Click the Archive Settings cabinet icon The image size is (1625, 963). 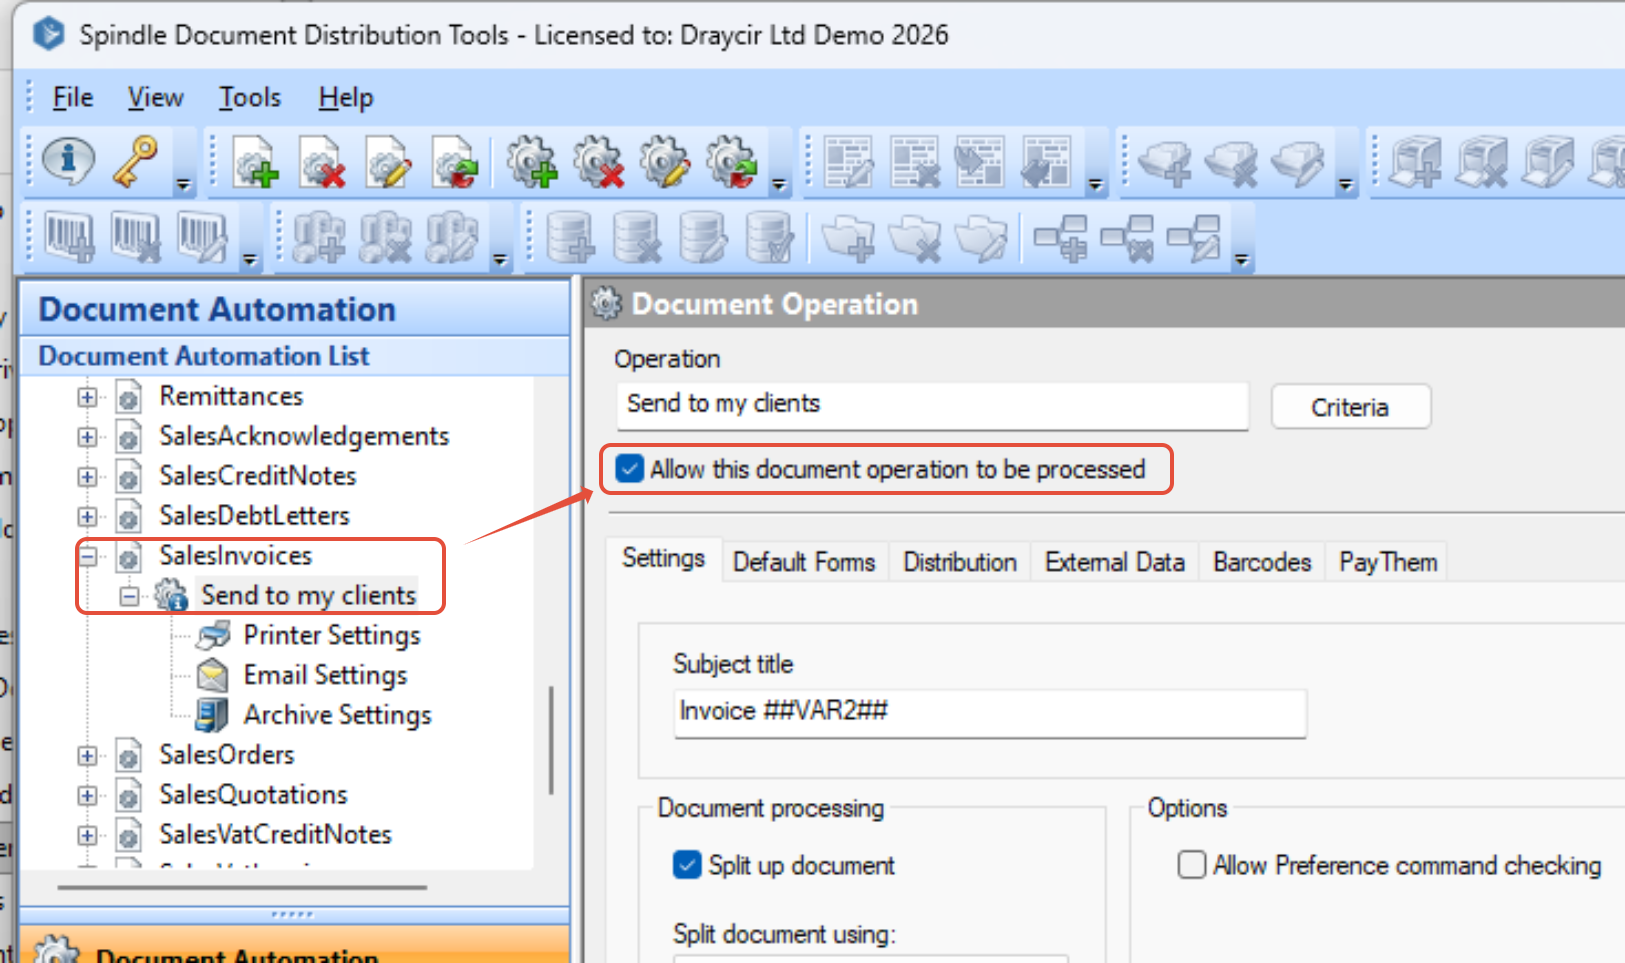tap(212, 715)
